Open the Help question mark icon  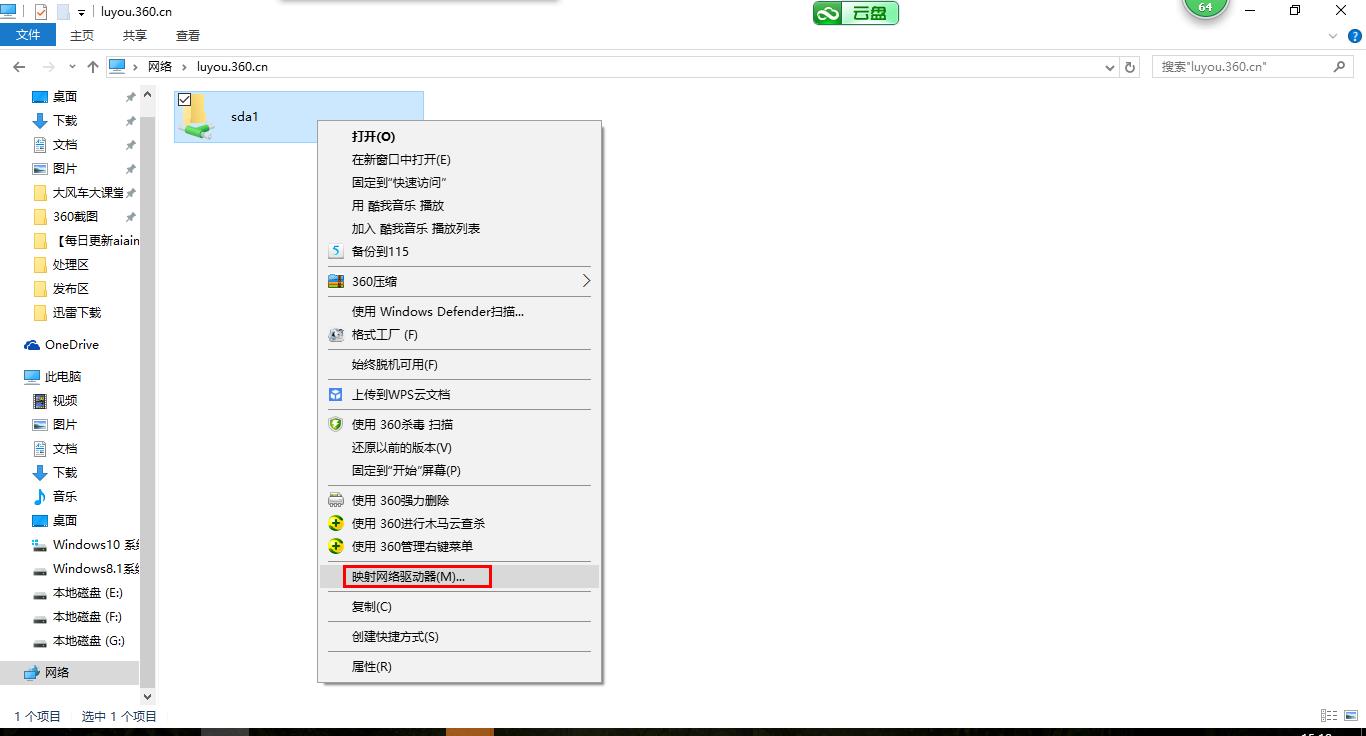click(x=1354, y=36)
